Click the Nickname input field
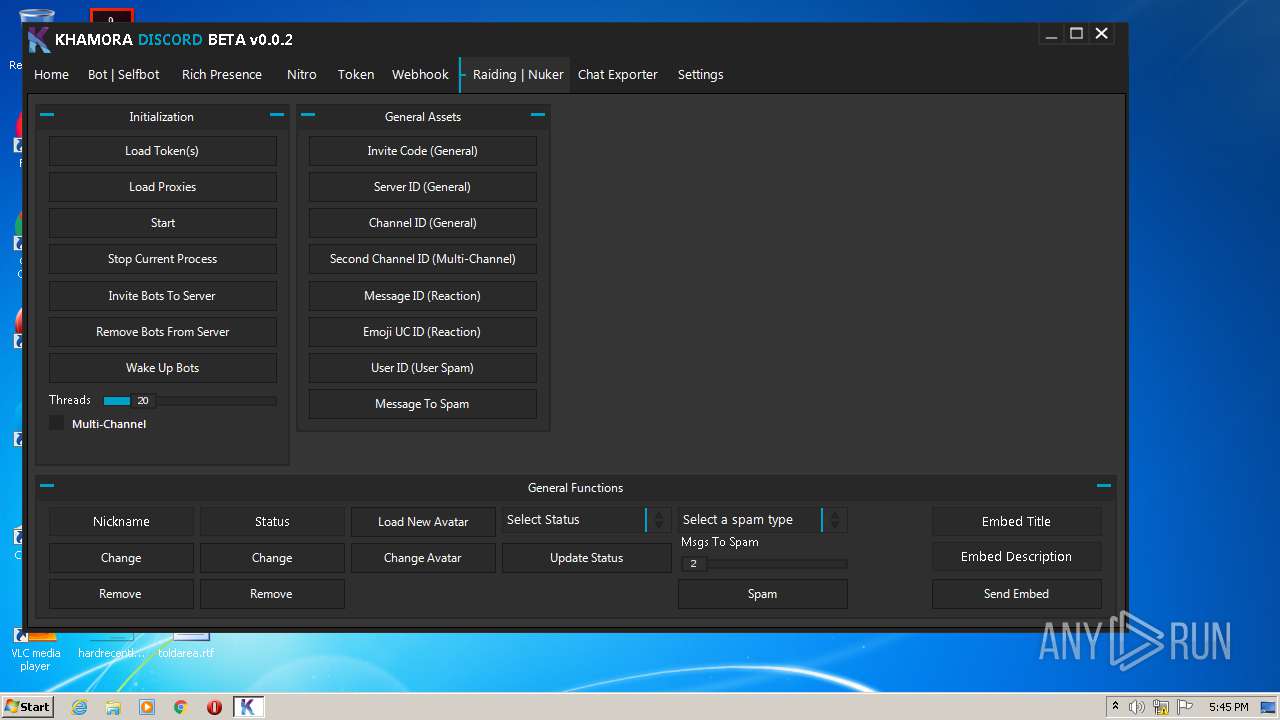 pos(121,522)
